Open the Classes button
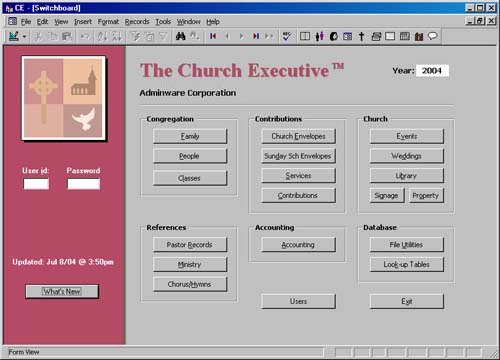 click(190, 178)
